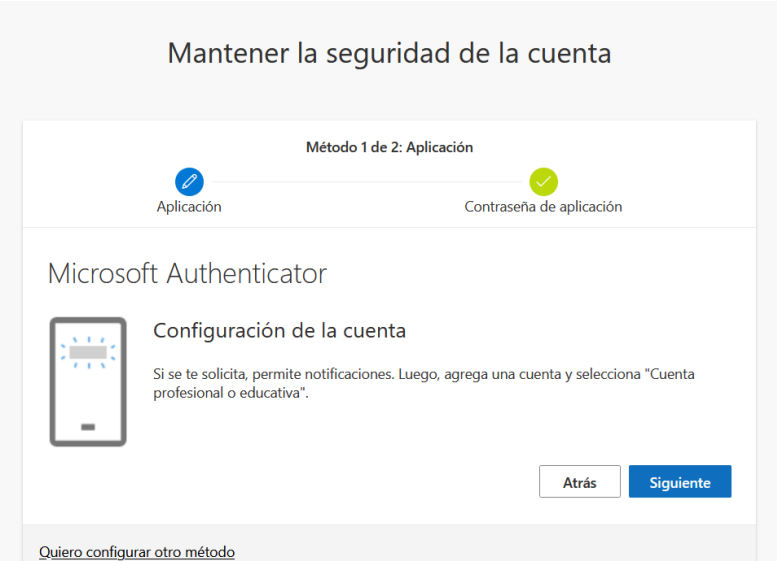Click the notifications instruction paragraph

(424, 383)
